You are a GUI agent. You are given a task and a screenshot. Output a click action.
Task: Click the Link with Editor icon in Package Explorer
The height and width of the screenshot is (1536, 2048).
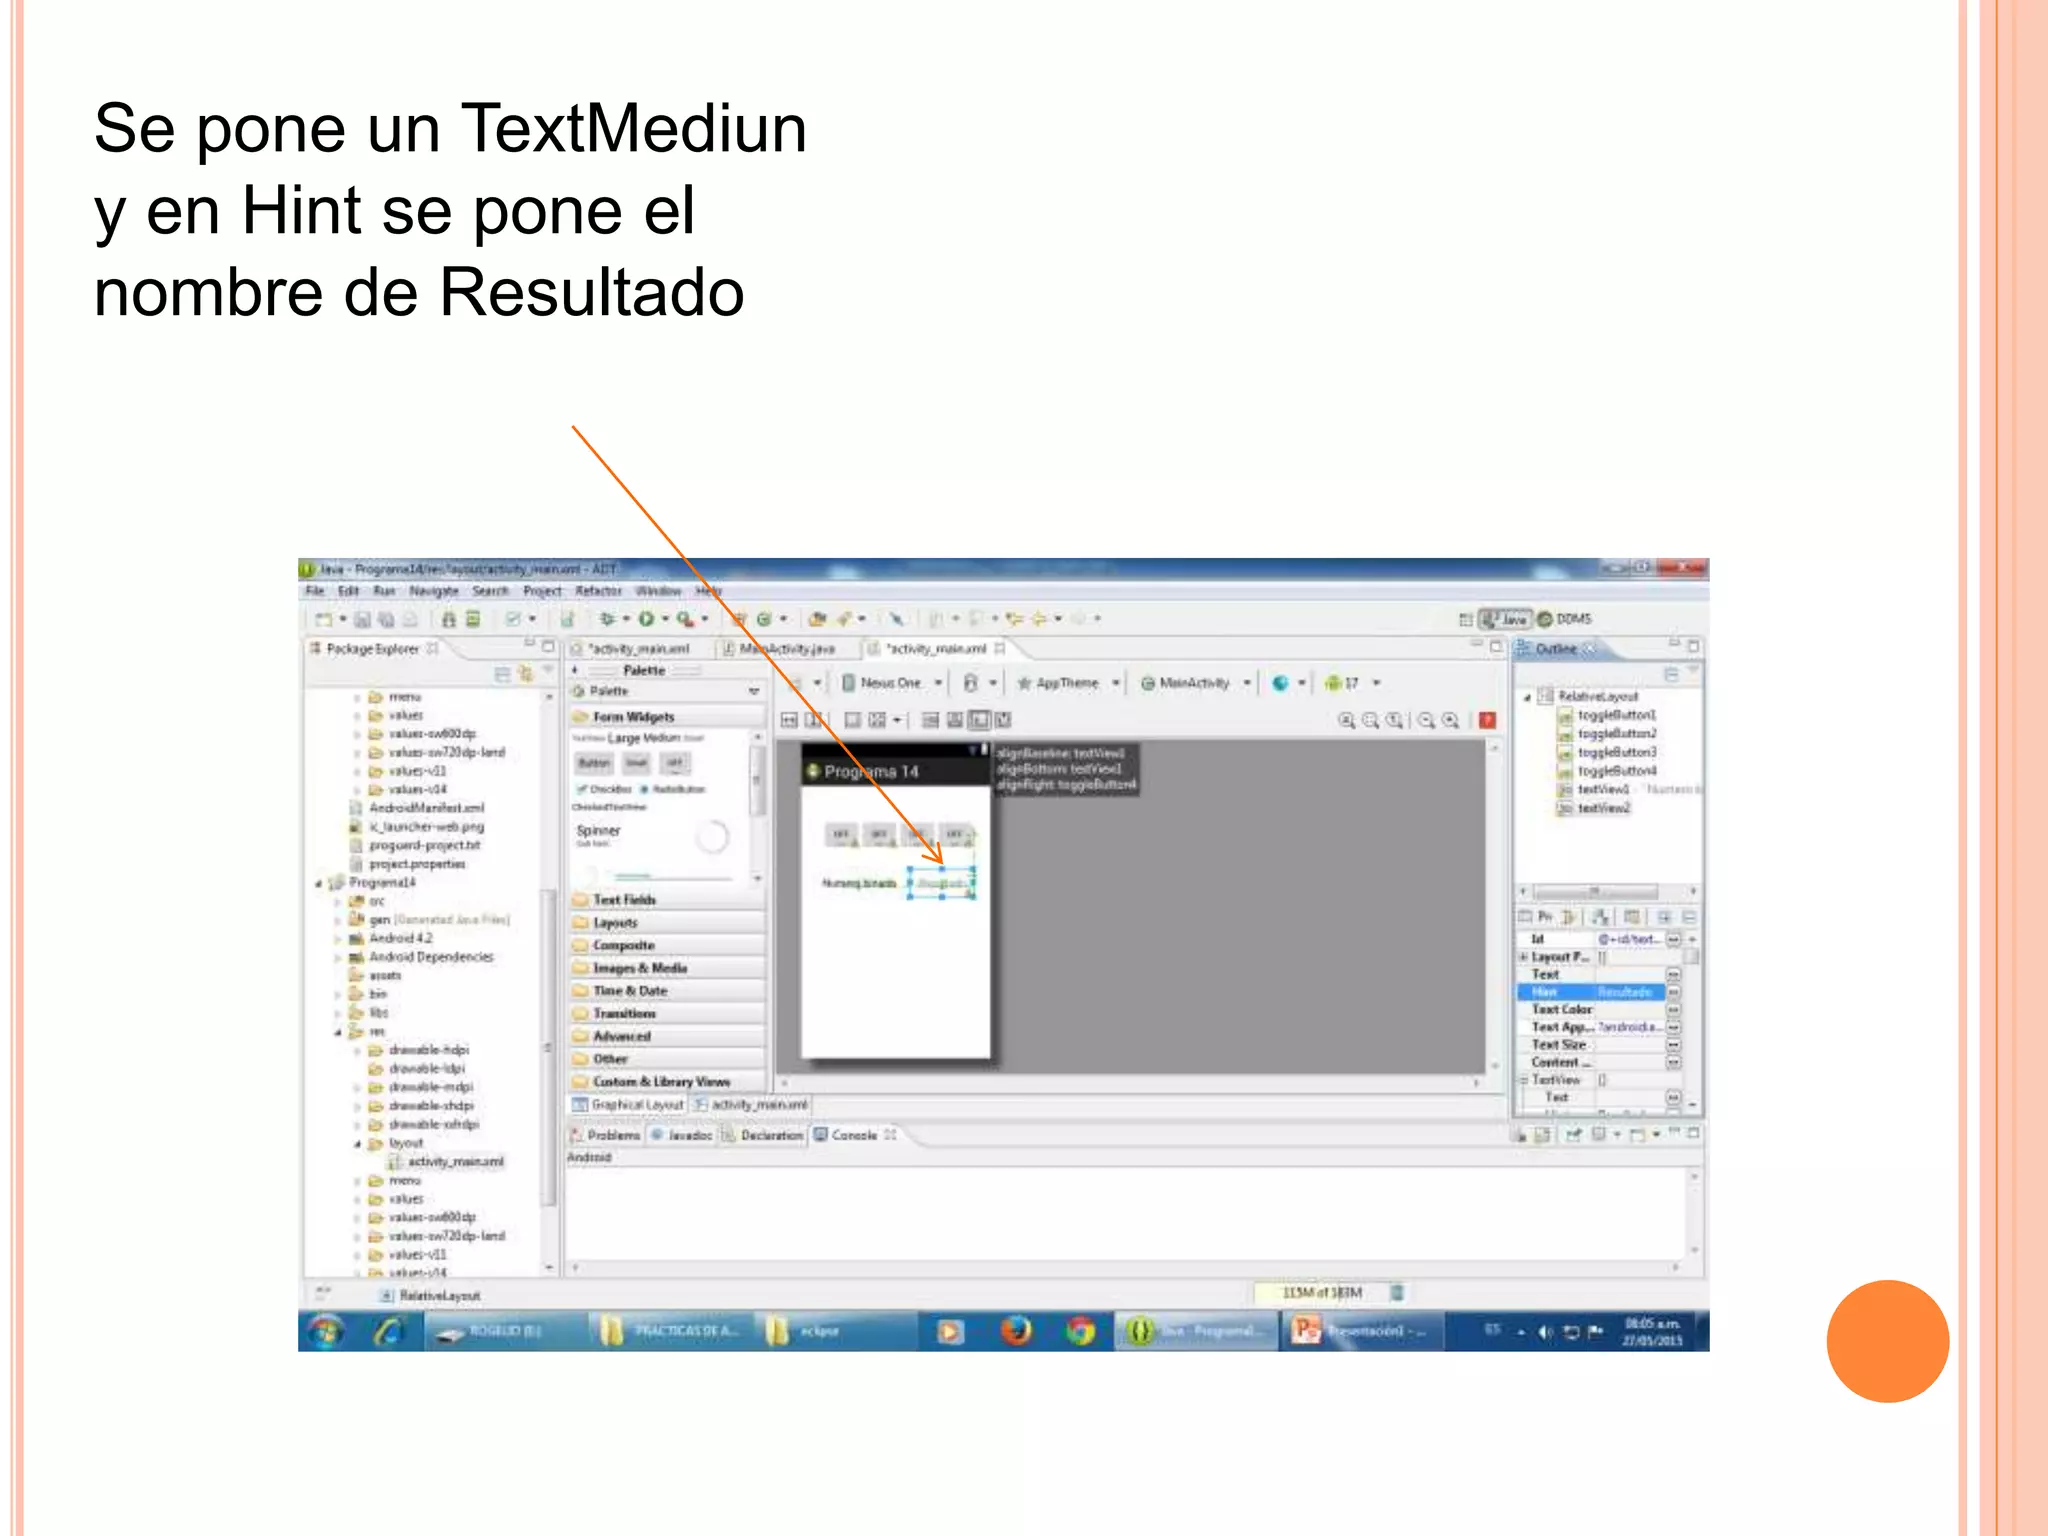click(526, 675)
